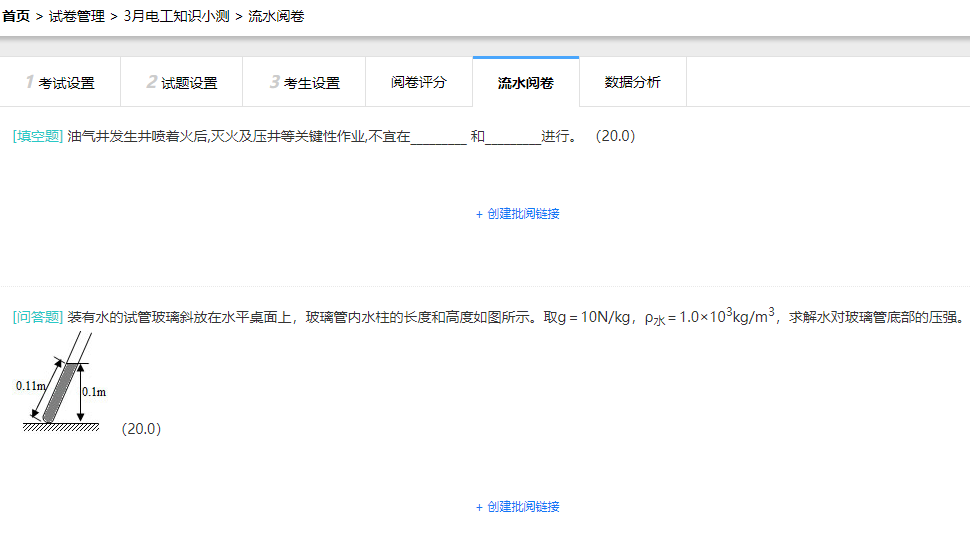The width and height of the screenshot is (970, 539).
Task: Open 试卷管理 breadcrumb link
Action: tap(77, 17)
